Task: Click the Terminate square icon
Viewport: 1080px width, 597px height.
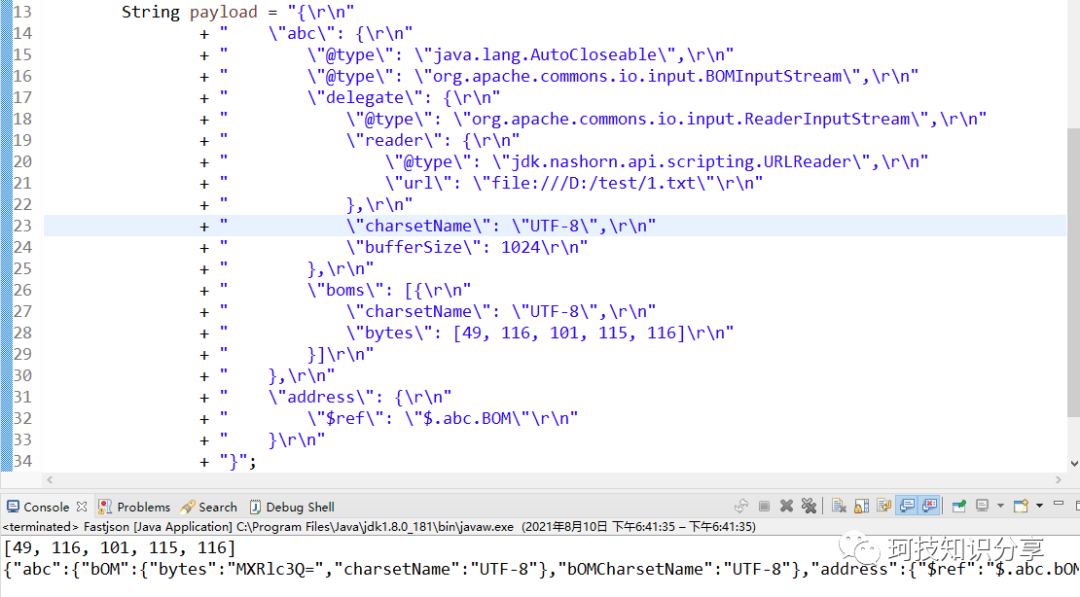Action: 764,506
